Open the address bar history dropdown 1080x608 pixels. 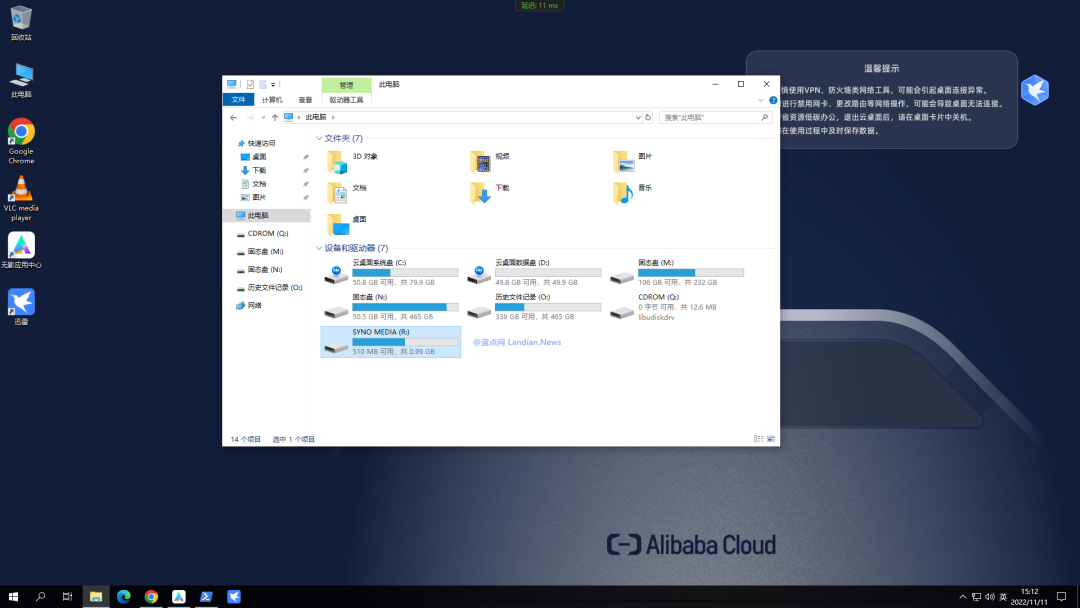click(638, 118)
